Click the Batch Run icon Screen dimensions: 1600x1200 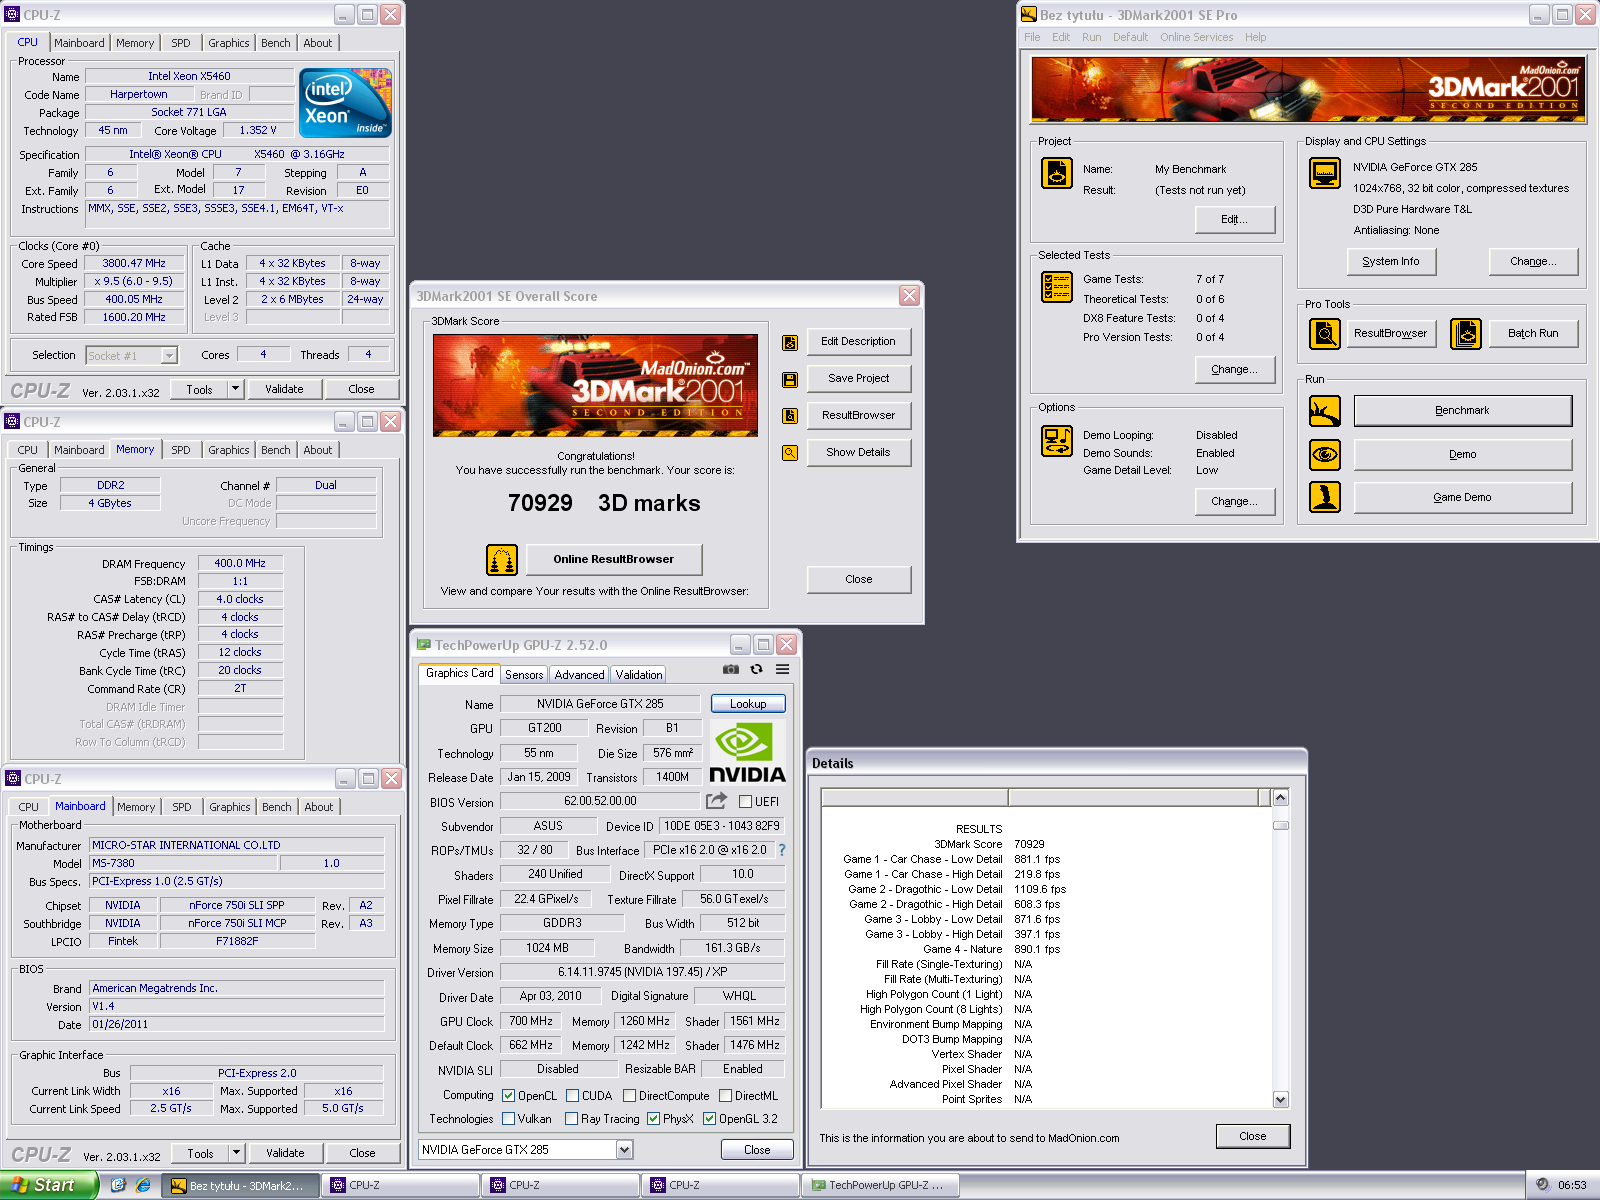click(1466, 333)
